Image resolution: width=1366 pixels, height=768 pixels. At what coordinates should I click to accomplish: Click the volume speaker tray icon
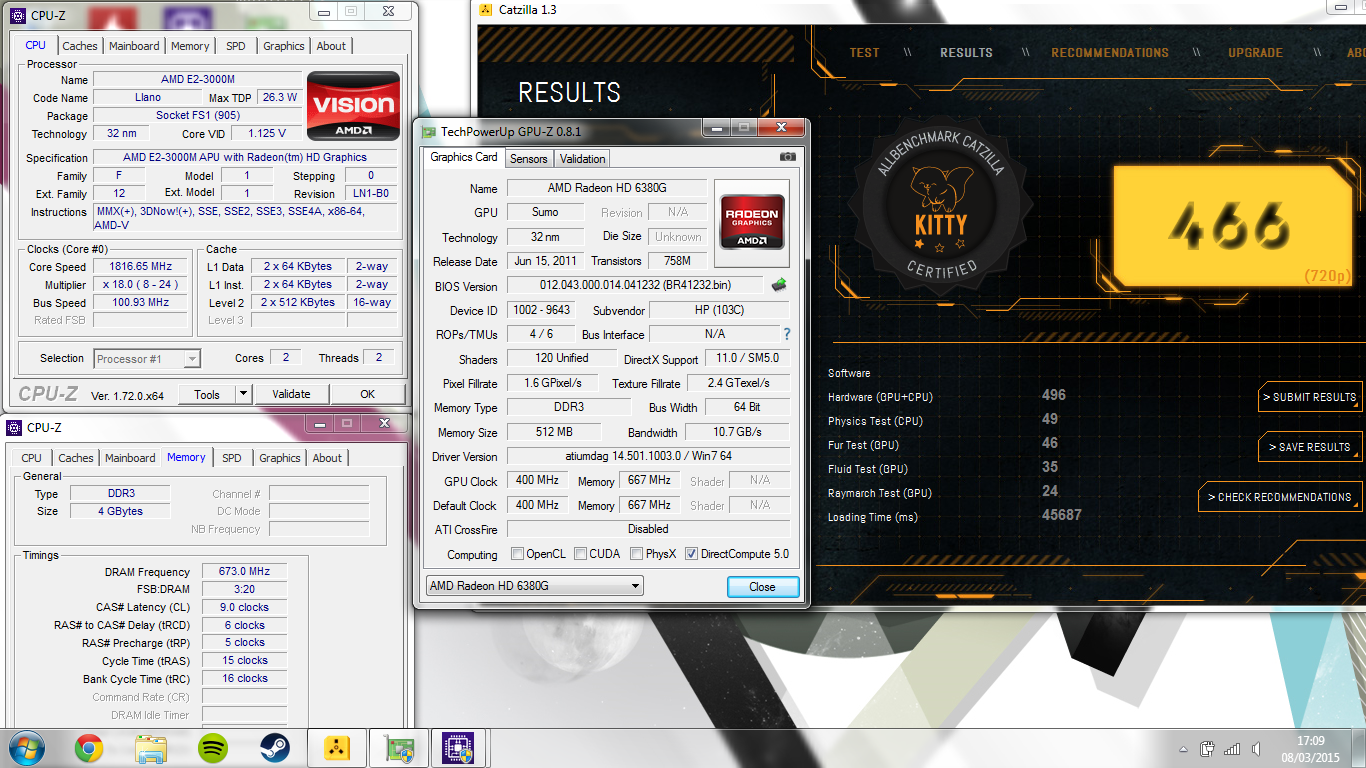[1256, 748]
